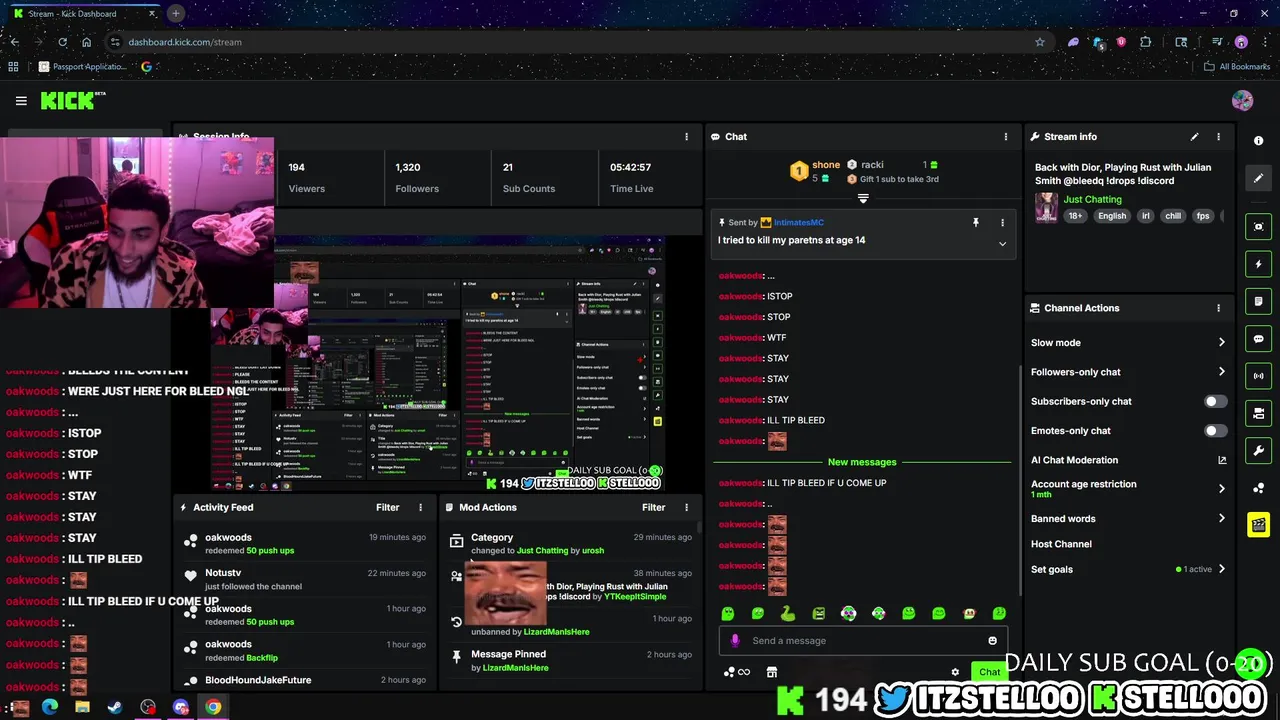Open the All Bookmarks folder

tap(1237, 67)
